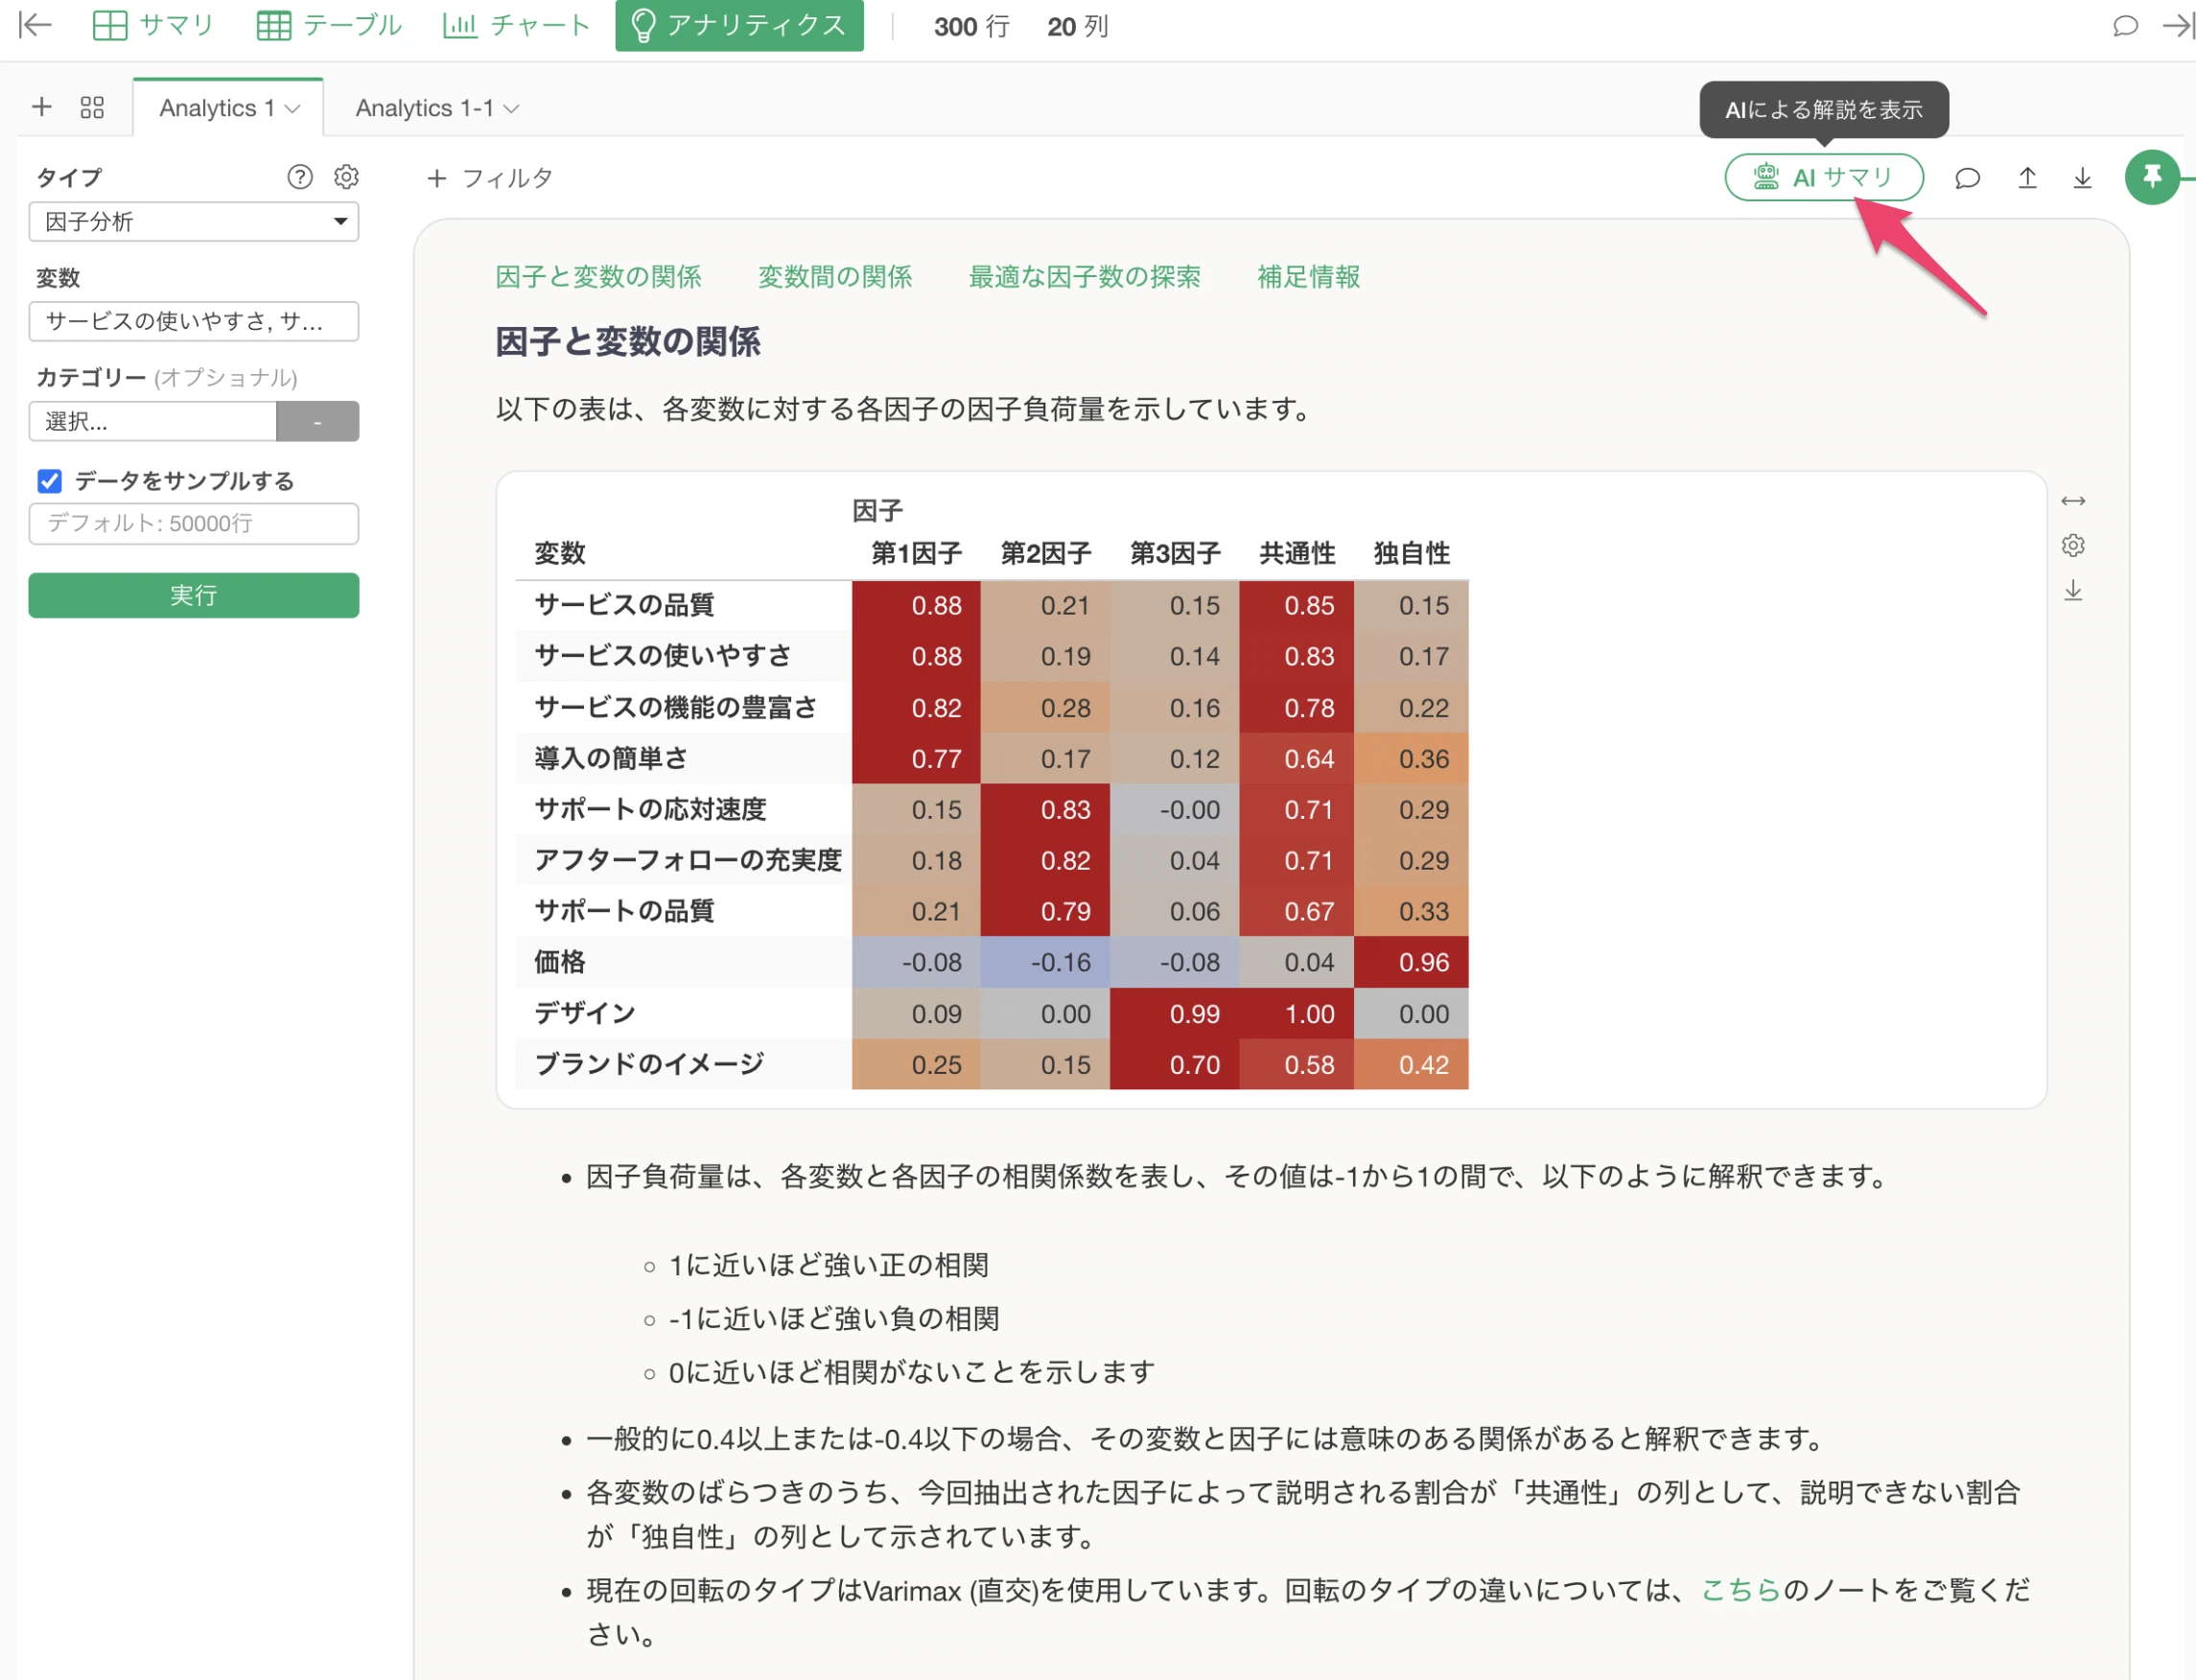Image resolution: width=2196 pixels, height=1680 pixels.
Task: Click the help question mark icon near タイプ
Action: click(300, 177)
